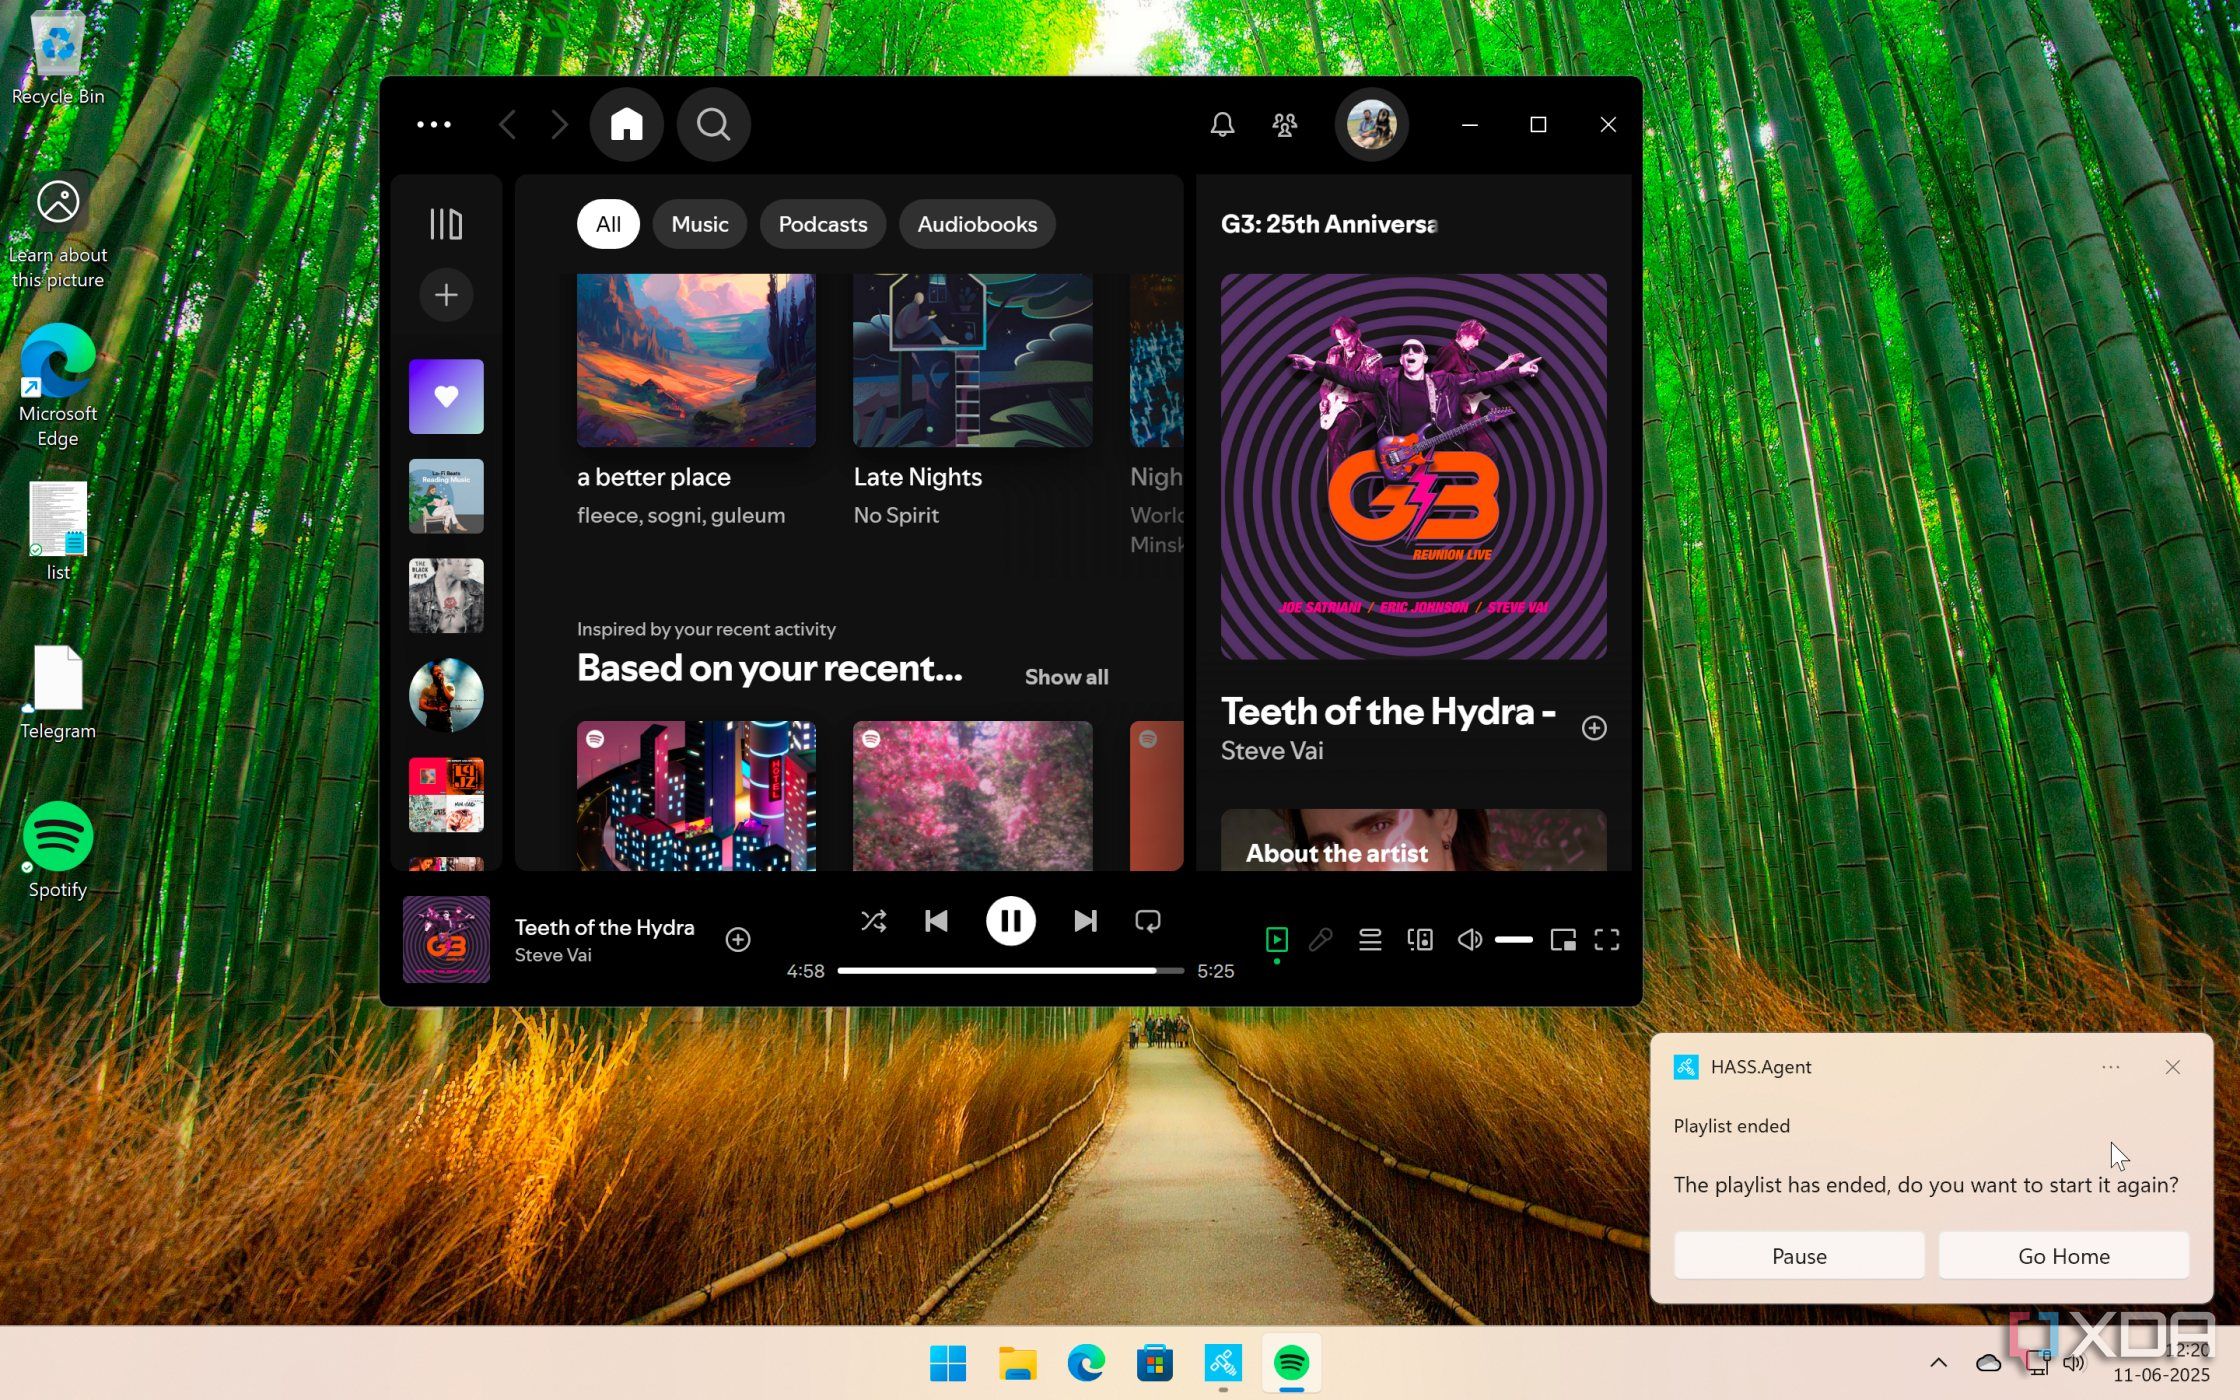Image resolution: width=2240 pixels, height=1400 pixels.
Task: Create a playlist with the plus button
Action: [446, 295]
